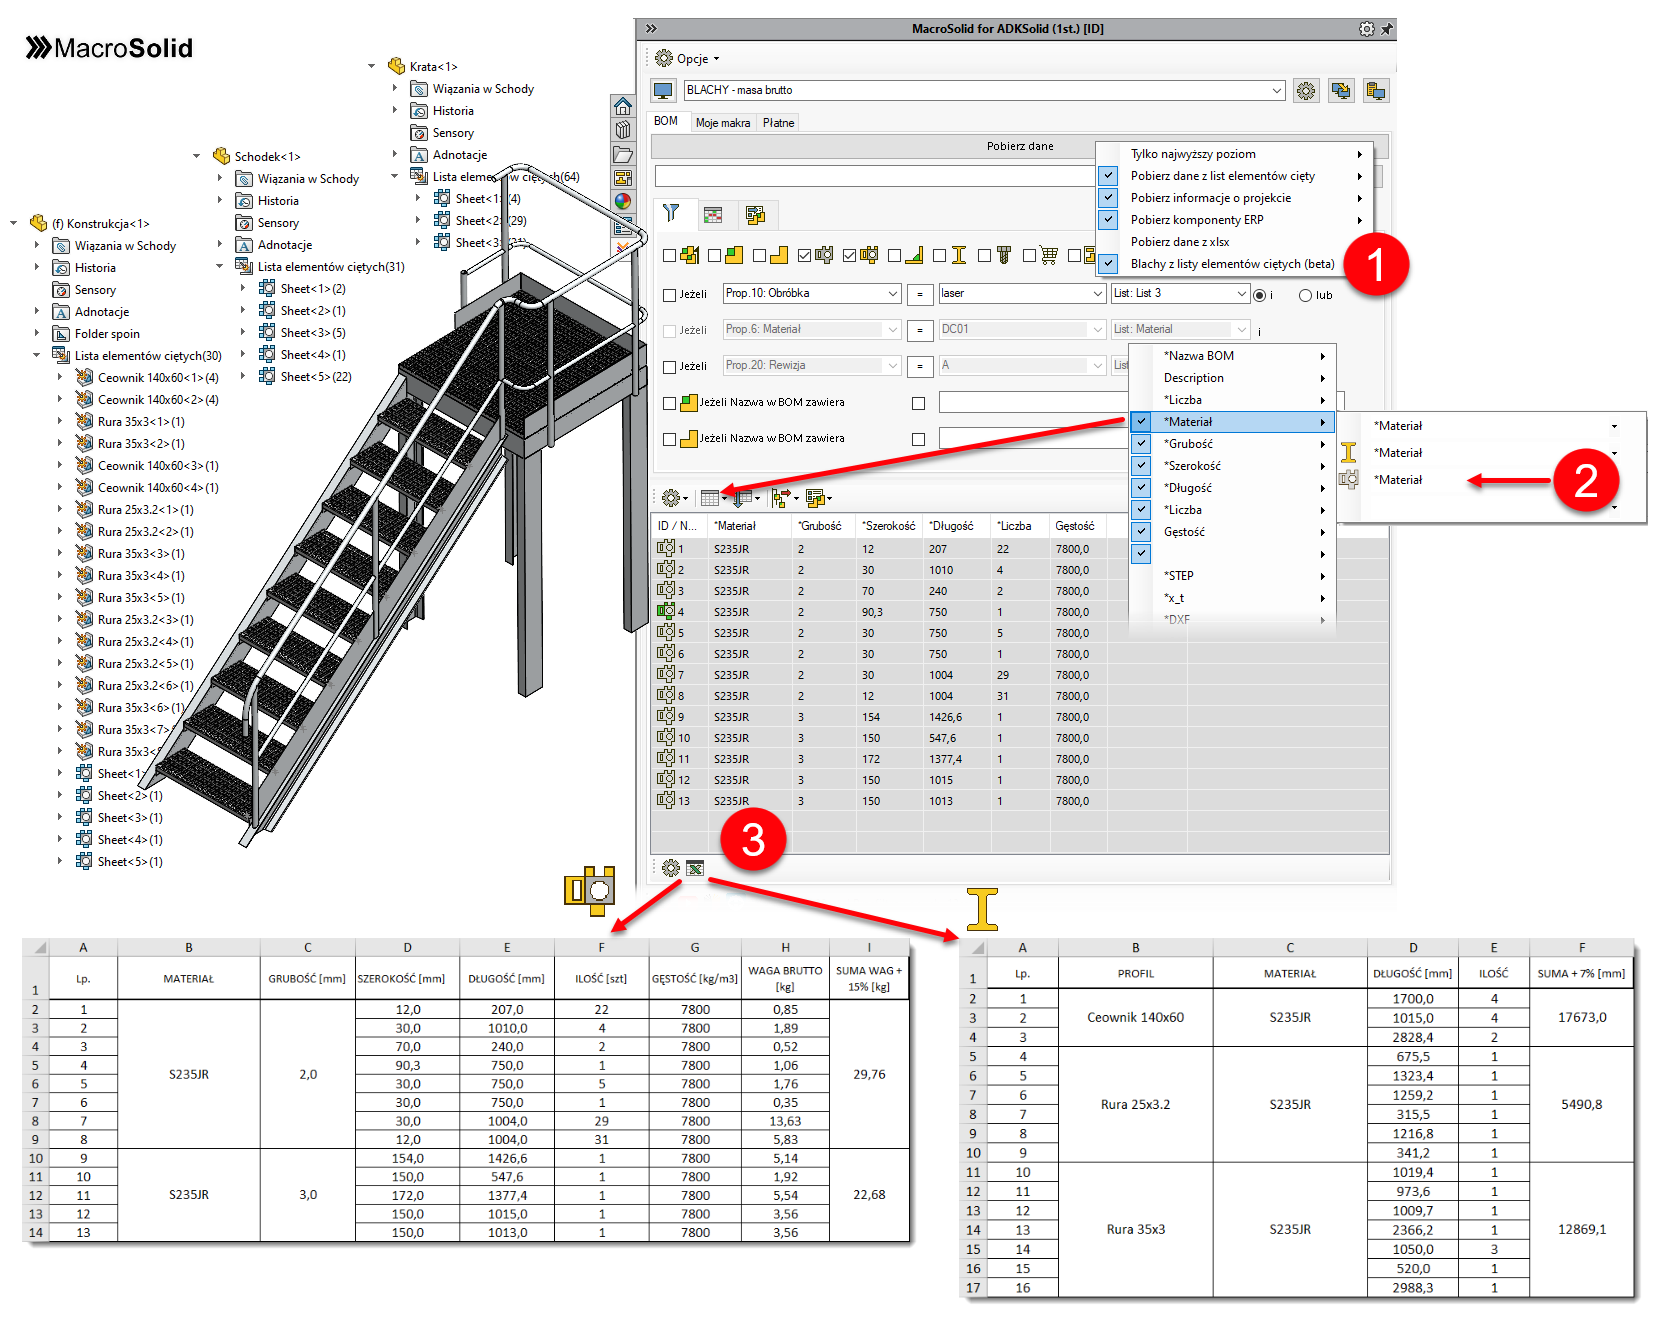The height and width of the screenshot is (1323, 1671).
Task: Click the monitor icon beside the BLACHY combo box
Action: point(663,91)
